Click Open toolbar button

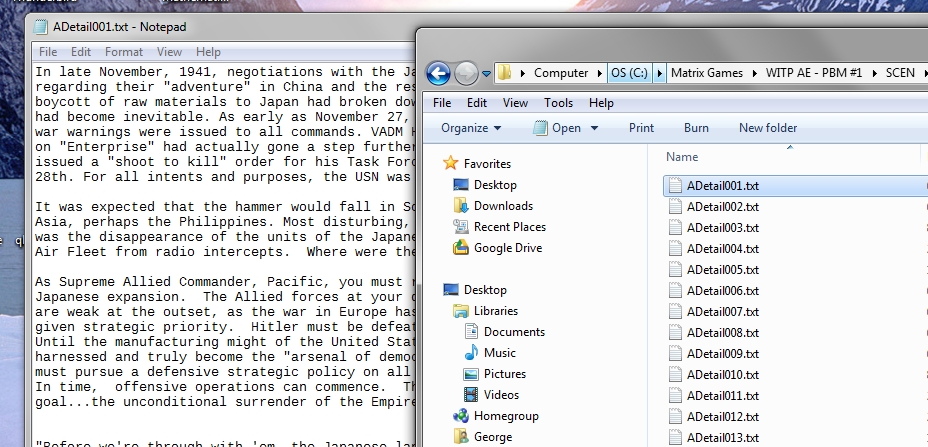point(559,128)
